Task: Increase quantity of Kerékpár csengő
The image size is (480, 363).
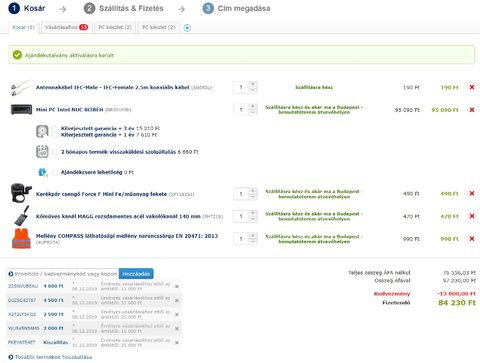Action: 253,191
